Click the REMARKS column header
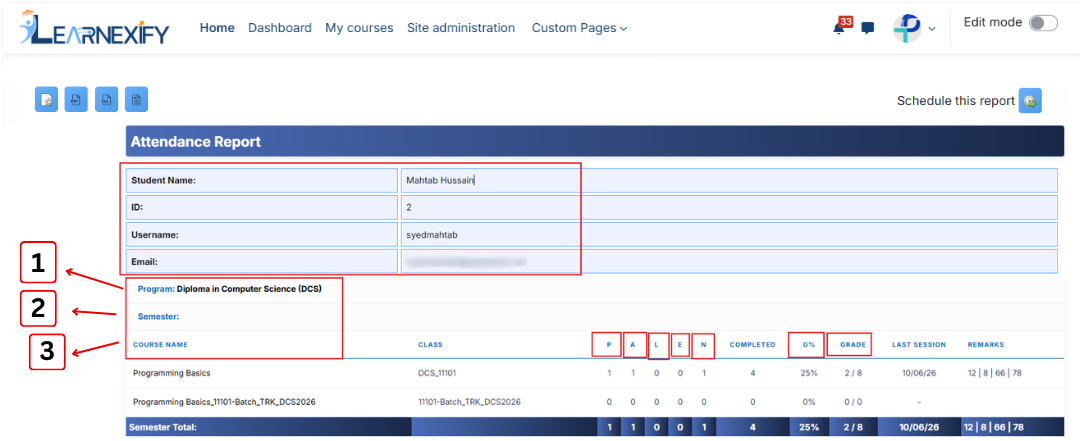The width and height of the screenshot is (1080, 441). pyautogui.click(x=986, y=345)
